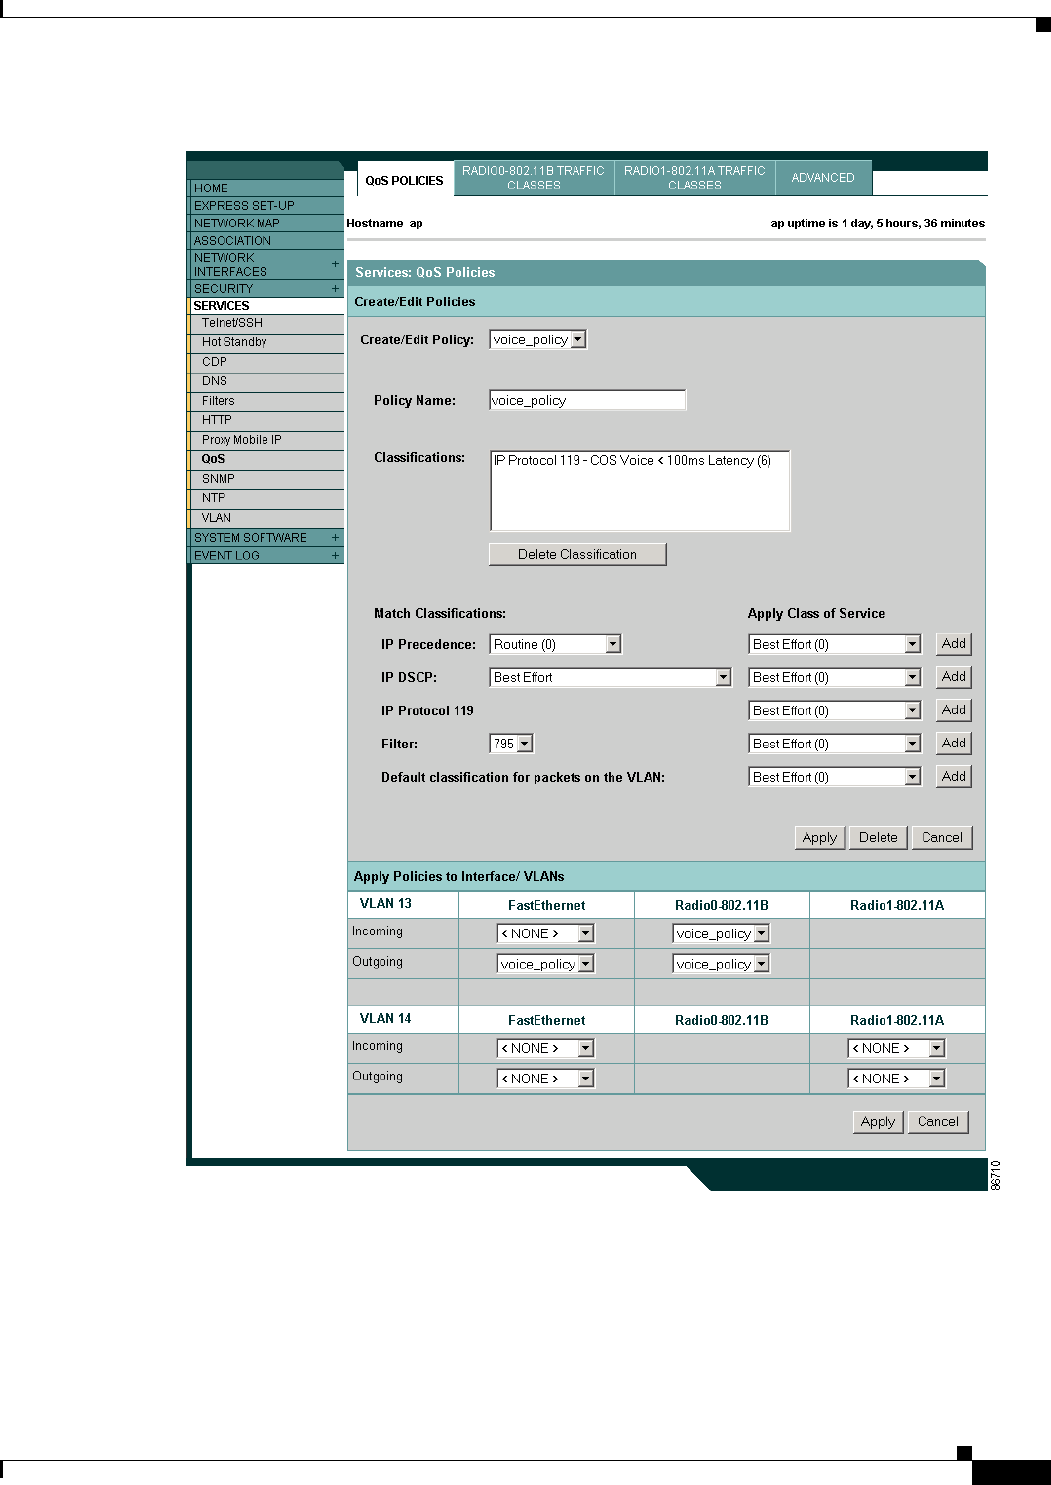Open VLAN 14 FastEthernet Outgoing dropdown
Viewport: 1051px width, 1485px height.
546,1079
